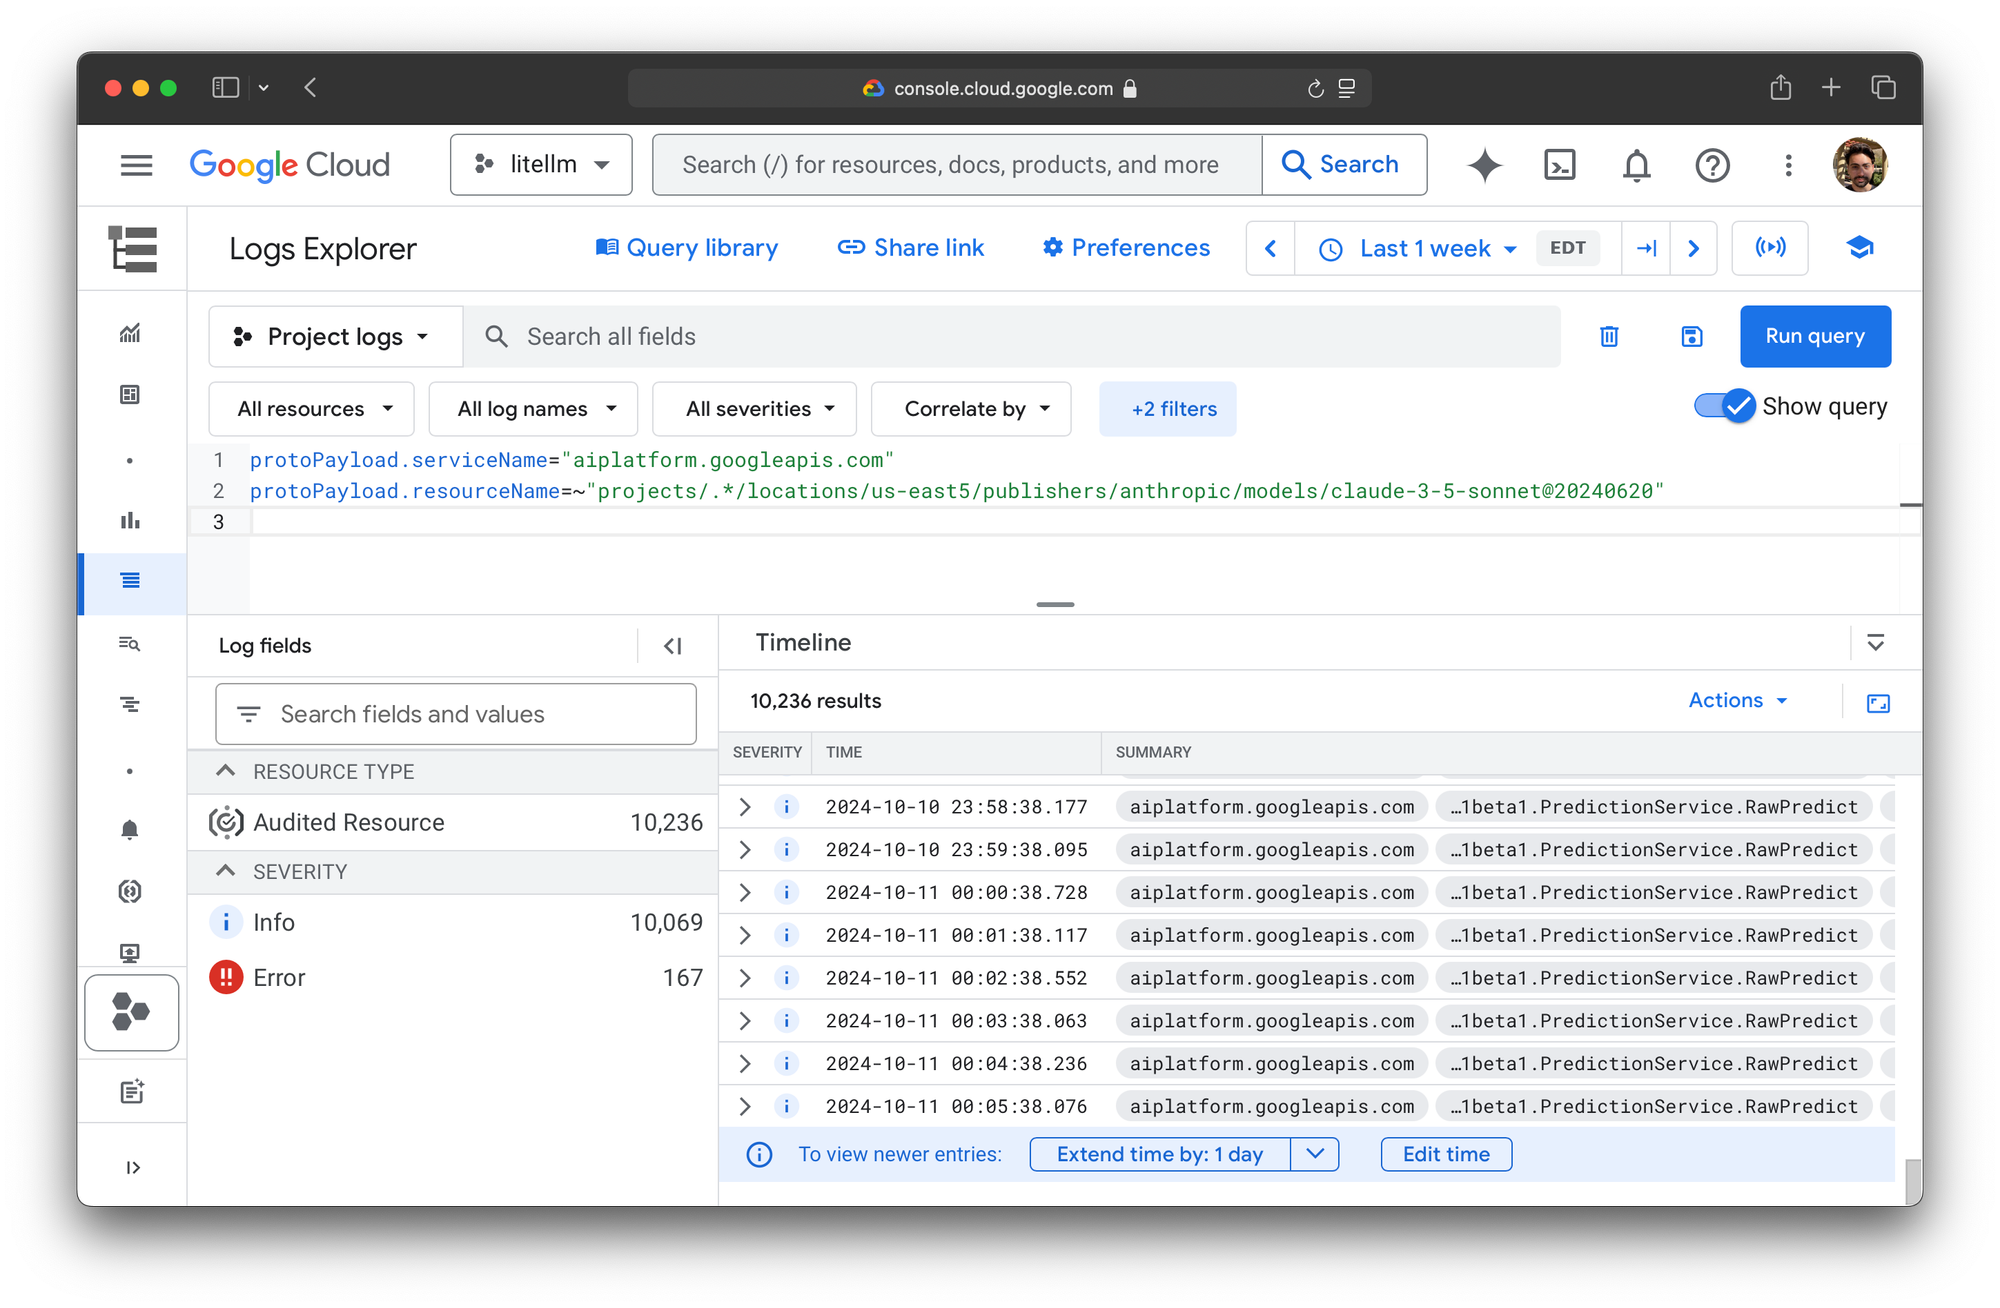Image resolution: width=2000 pixels, height=1308 pixels.
Task: Open the main hamburger navigation menu
Action: (136, 165)
